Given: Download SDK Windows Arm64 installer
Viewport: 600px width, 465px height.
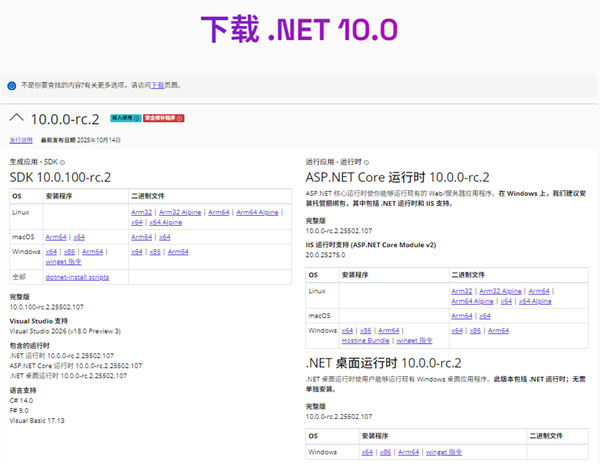Looking at the screenshot, I should pyautogui.click(x=93, y=251).
